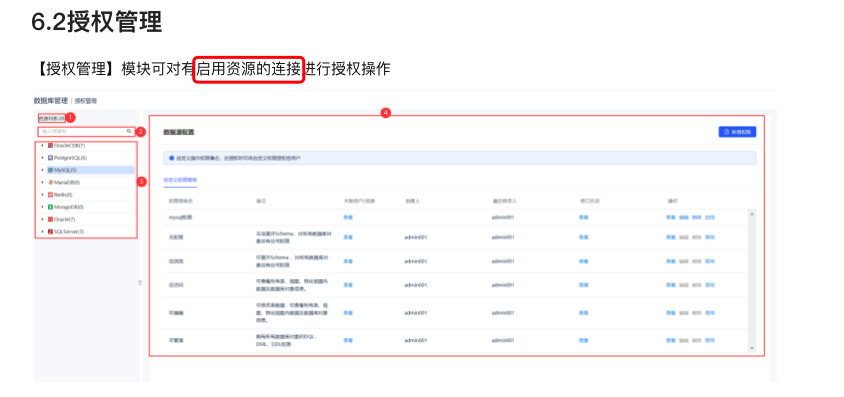Click the search magnifier icon in resource box
Screen dimensions: 844x397
click(129, 131)
